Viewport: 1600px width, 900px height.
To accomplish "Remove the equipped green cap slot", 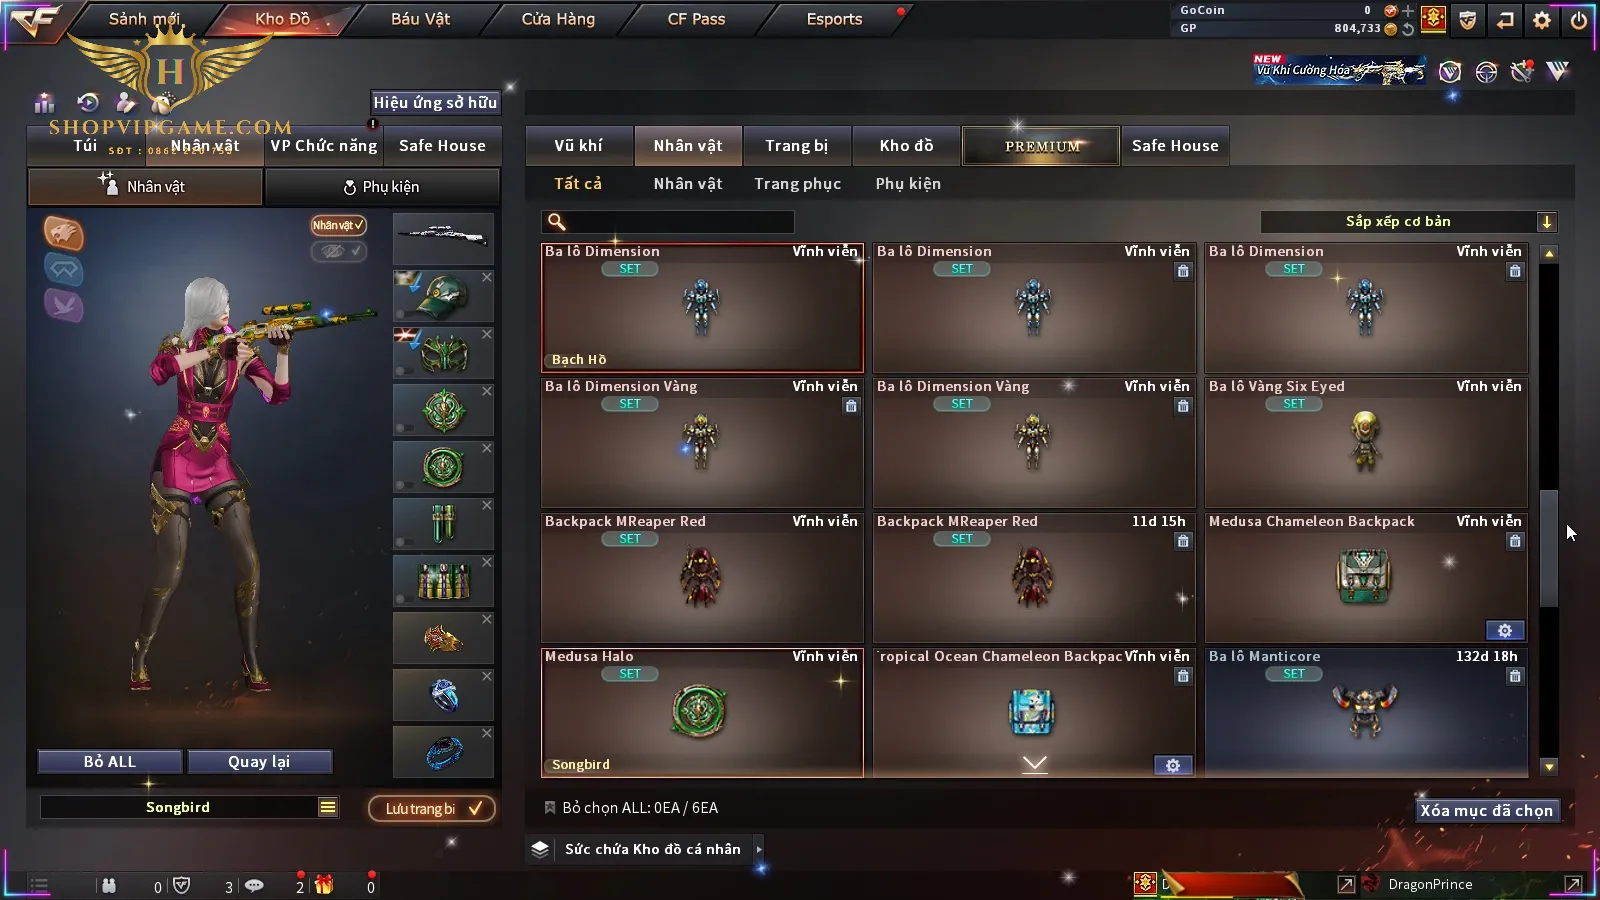I will click(x=487, y=277).
